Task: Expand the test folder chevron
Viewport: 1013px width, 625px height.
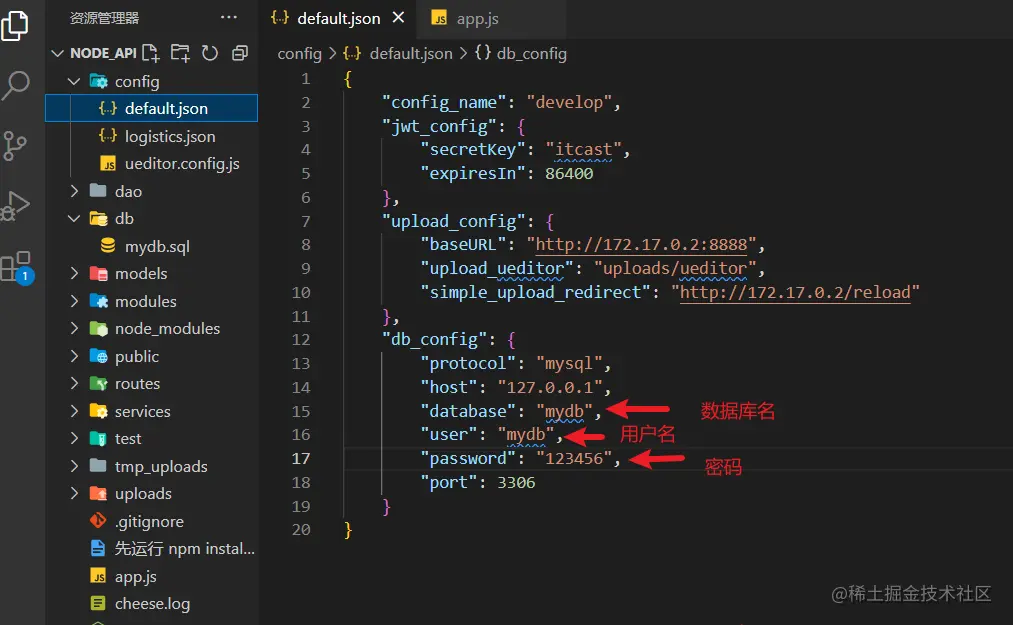Action: coord(74,438)
